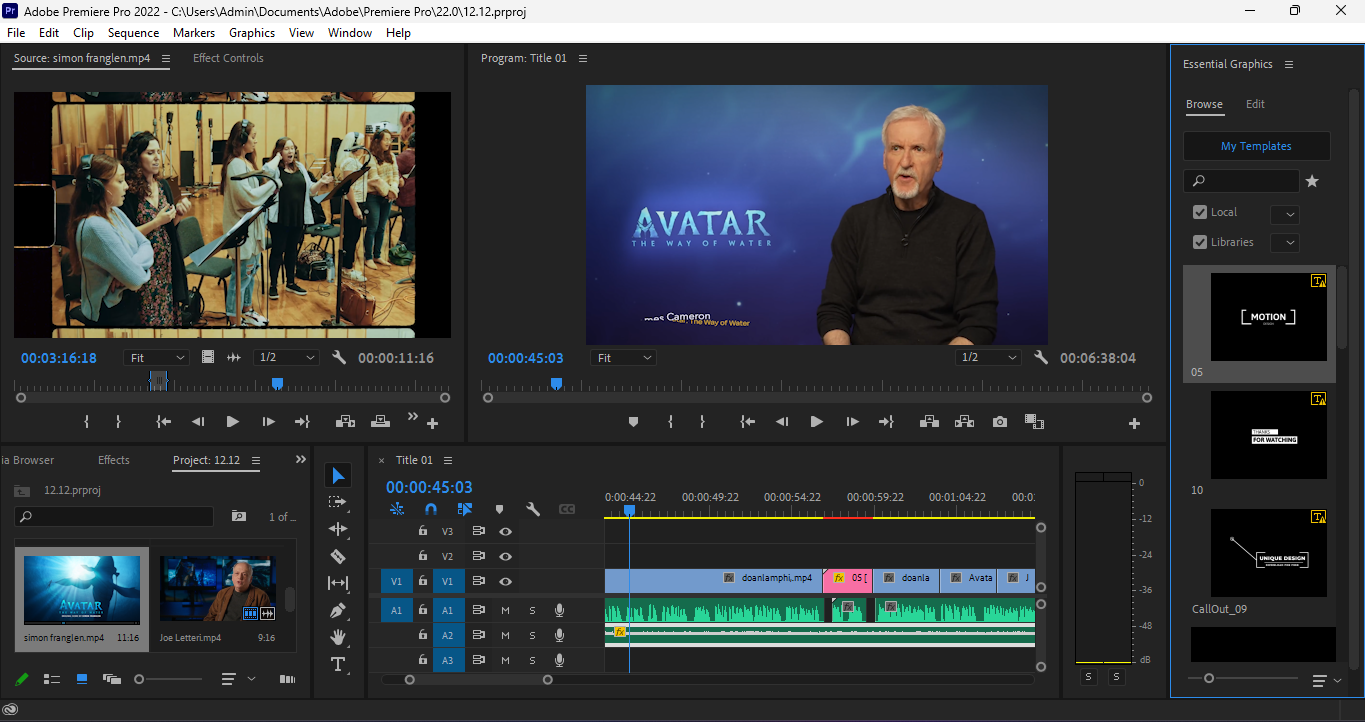Screen dimensions: 1365x722
Task: Solo audio track A2
Action: coord(532,635)
